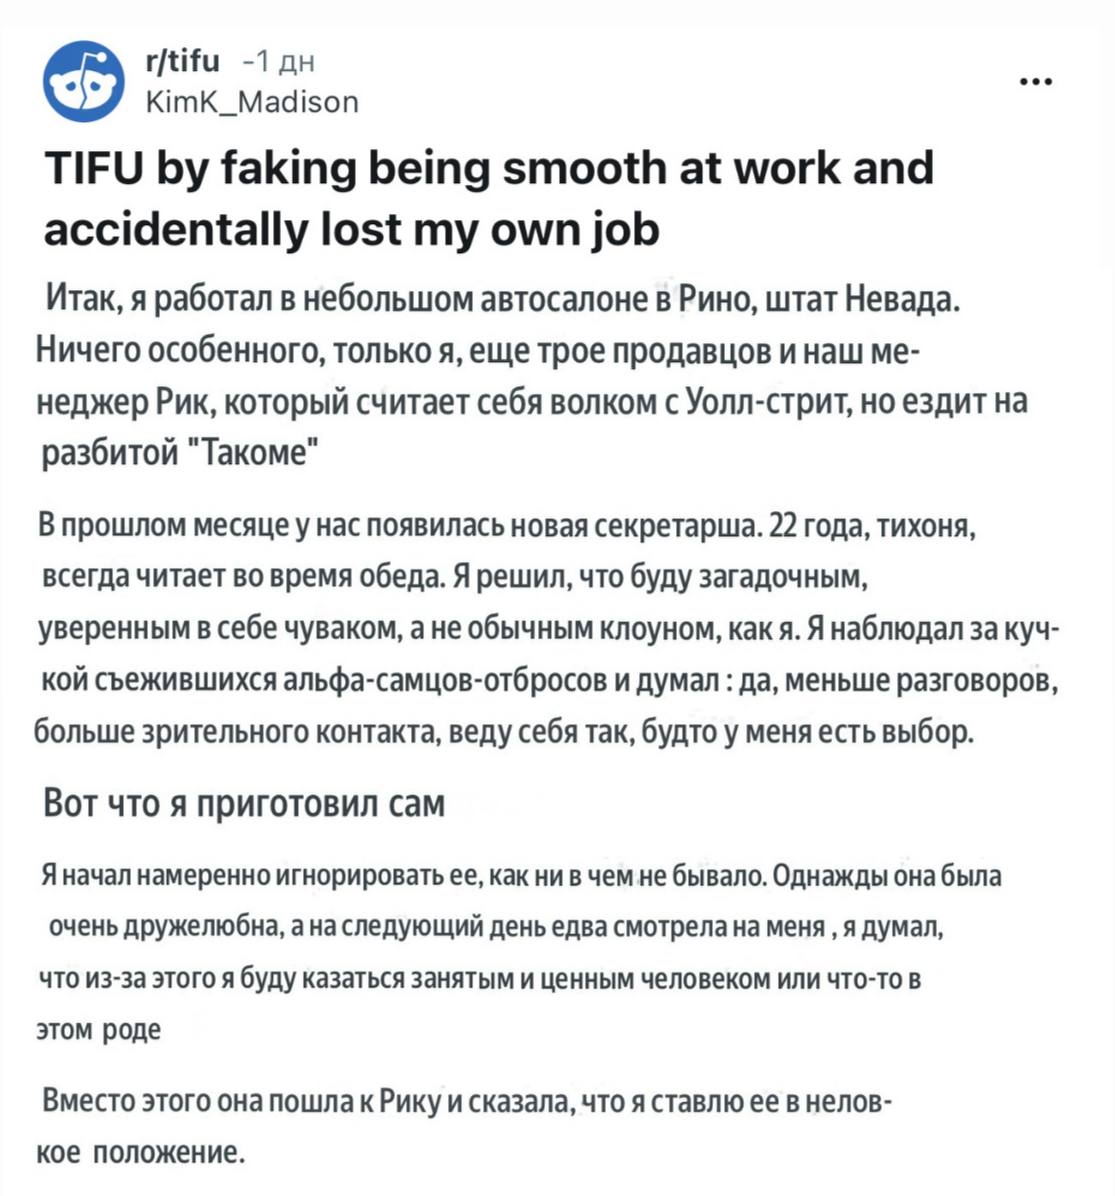Click the line starting "Я начал намеренно игнорировать"

(520, 877)
